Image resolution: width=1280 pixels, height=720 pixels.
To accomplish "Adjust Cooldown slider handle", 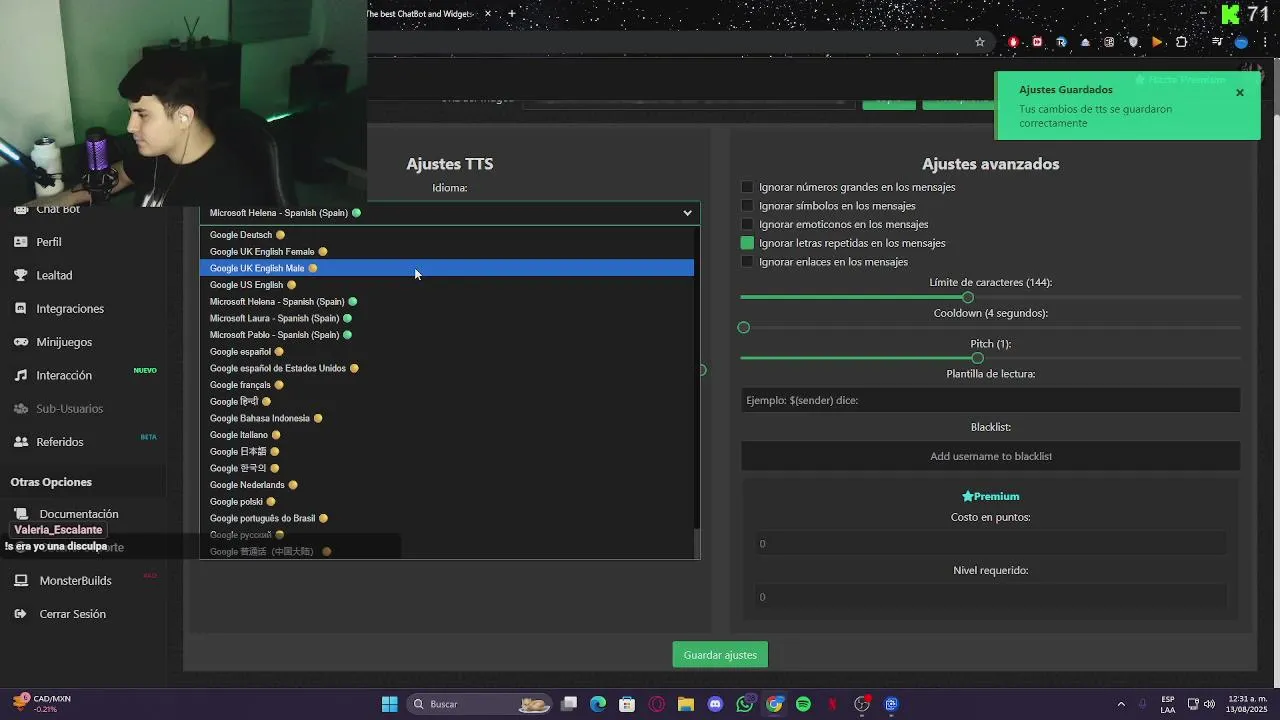I will tap(743, 328).
